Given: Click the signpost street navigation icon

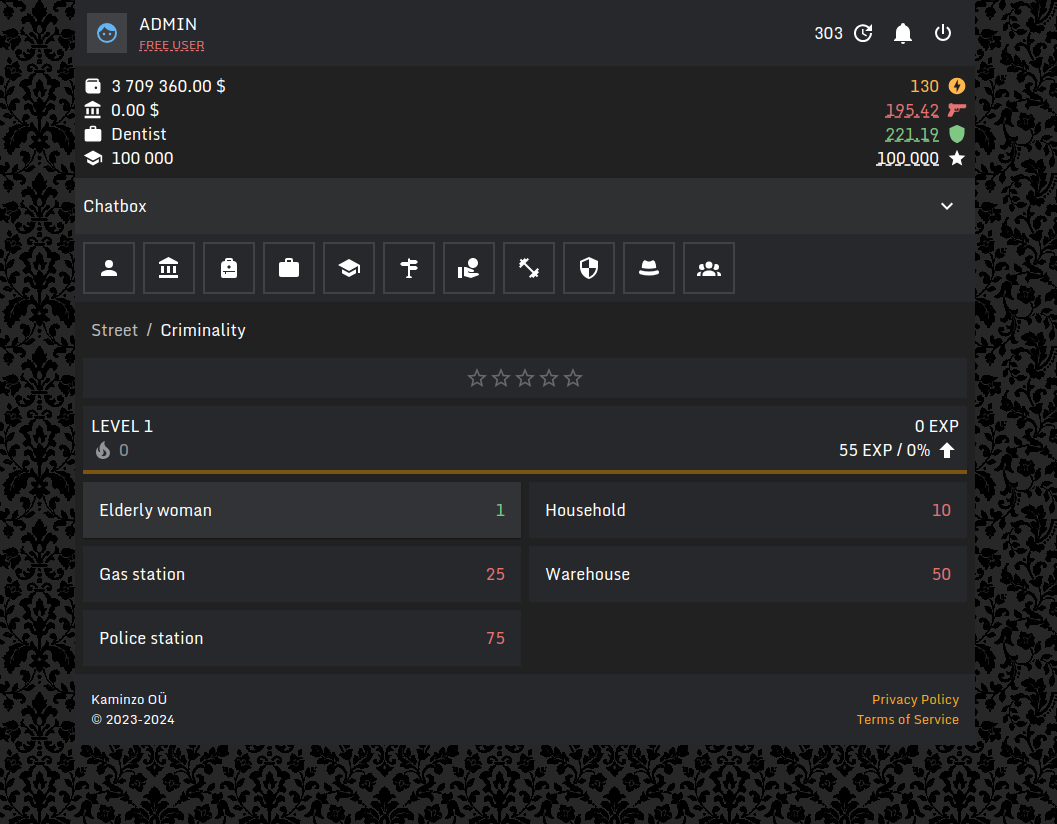Looking at the screenshot, I should 409,268.
